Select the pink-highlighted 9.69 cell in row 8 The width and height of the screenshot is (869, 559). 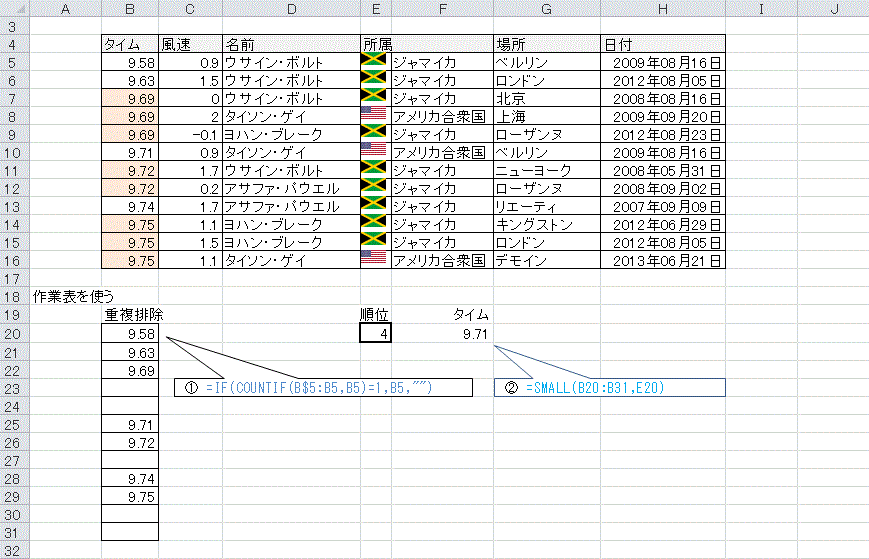coord(130,116)
